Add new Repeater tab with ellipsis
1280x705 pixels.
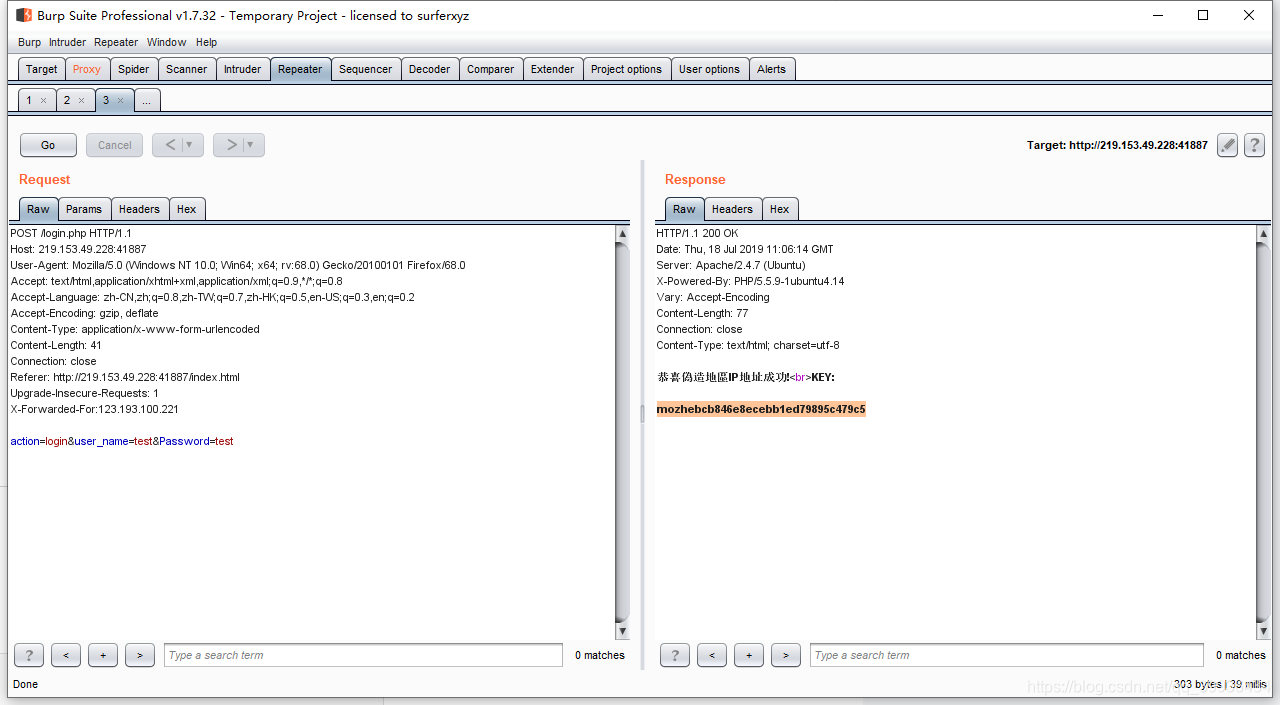click(x=146, y=100)
